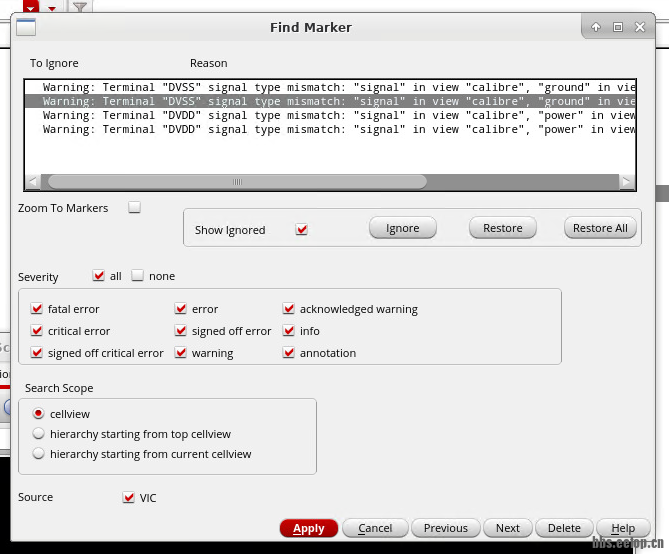
Task: Click the Restore All button
Action: 600,228
